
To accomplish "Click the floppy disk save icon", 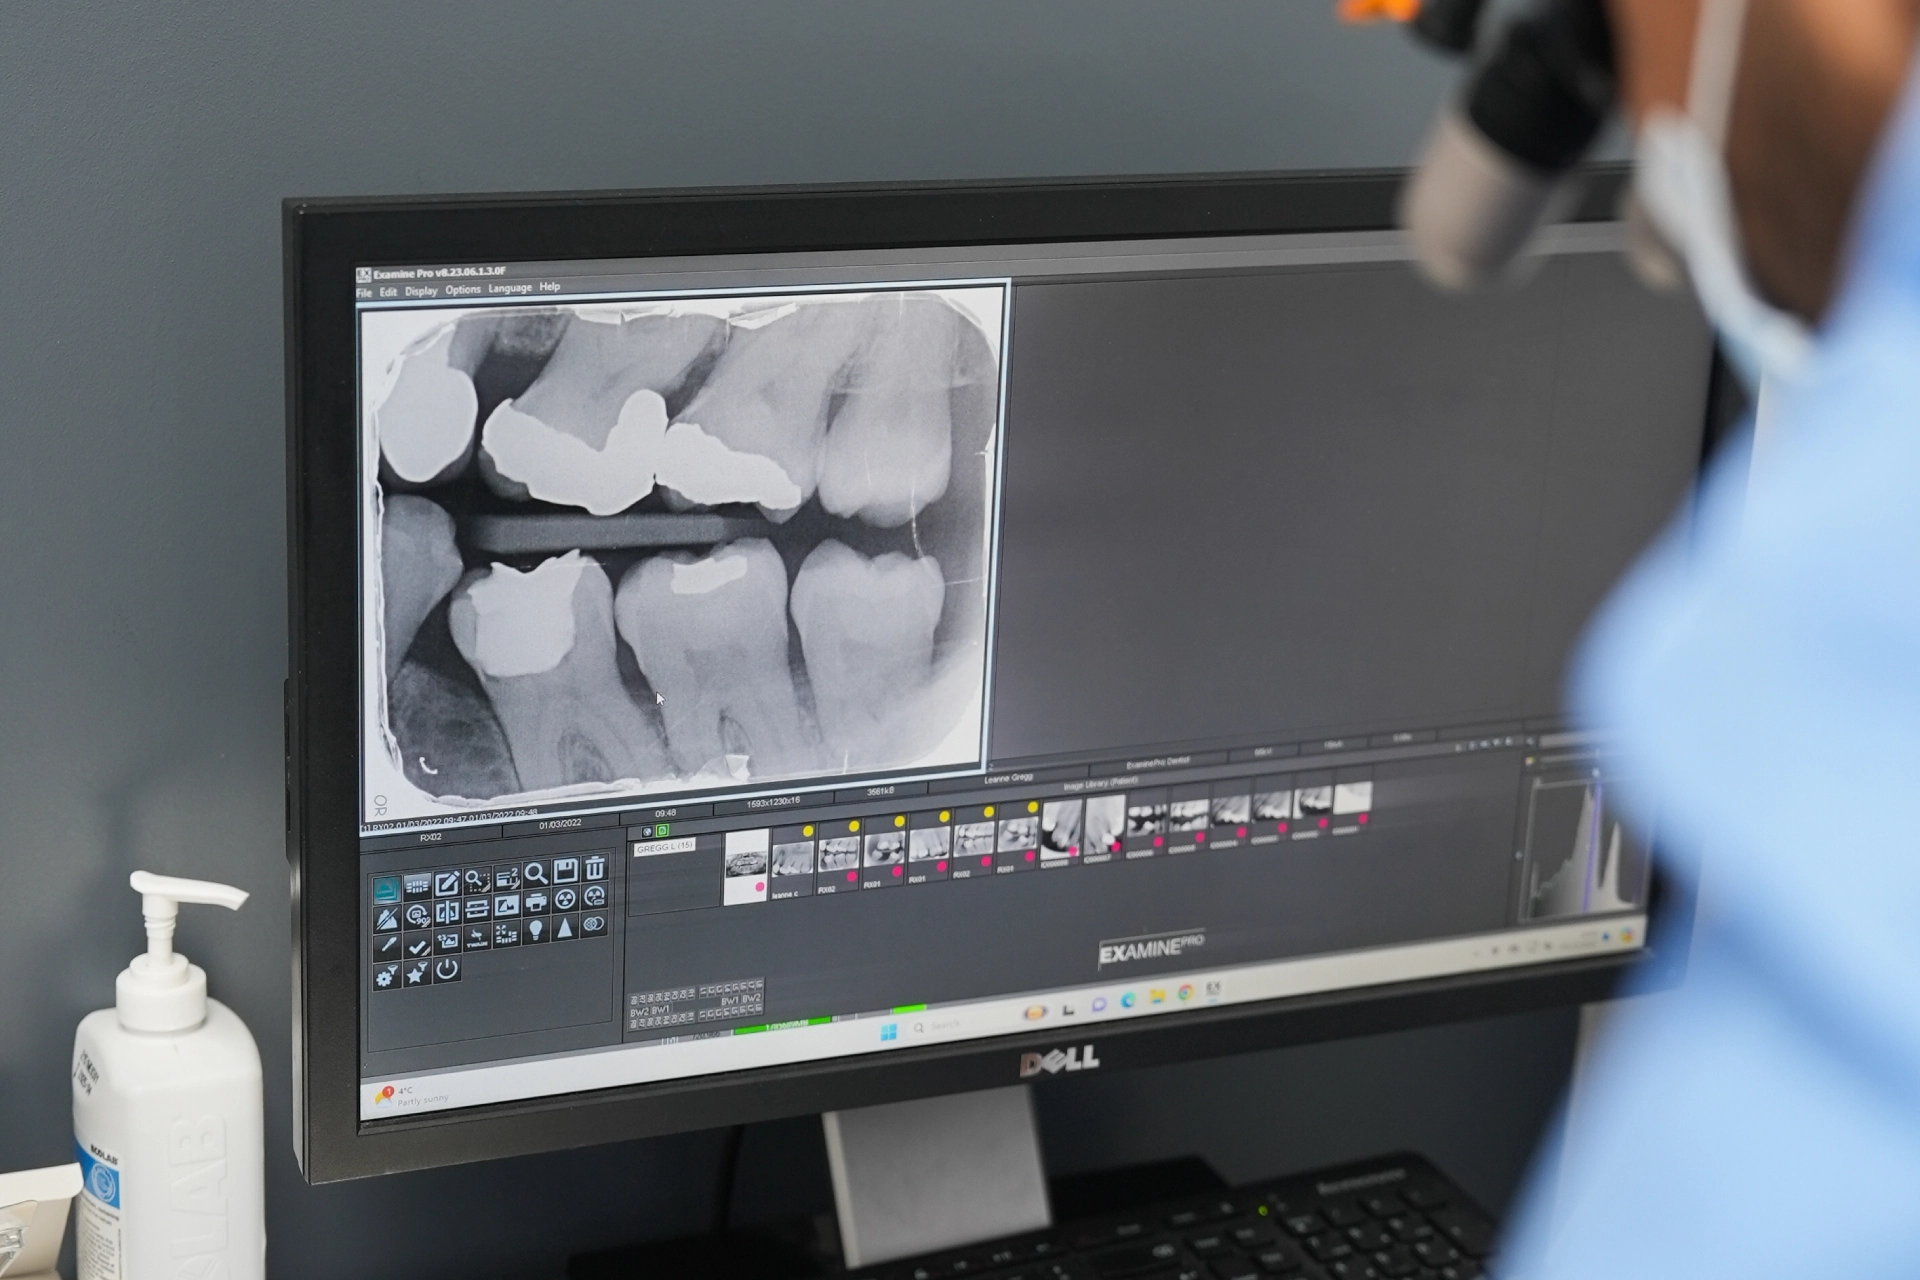I will tap(566, 870).
